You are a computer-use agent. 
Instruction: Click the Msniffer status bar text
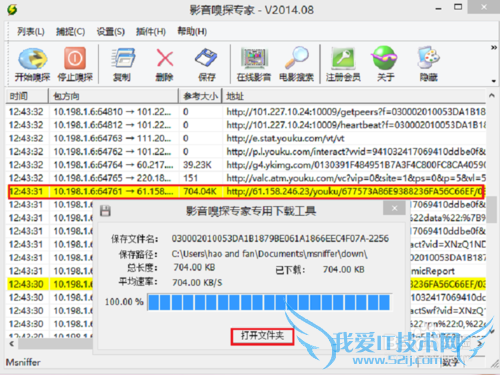click(x=23, y=362)
